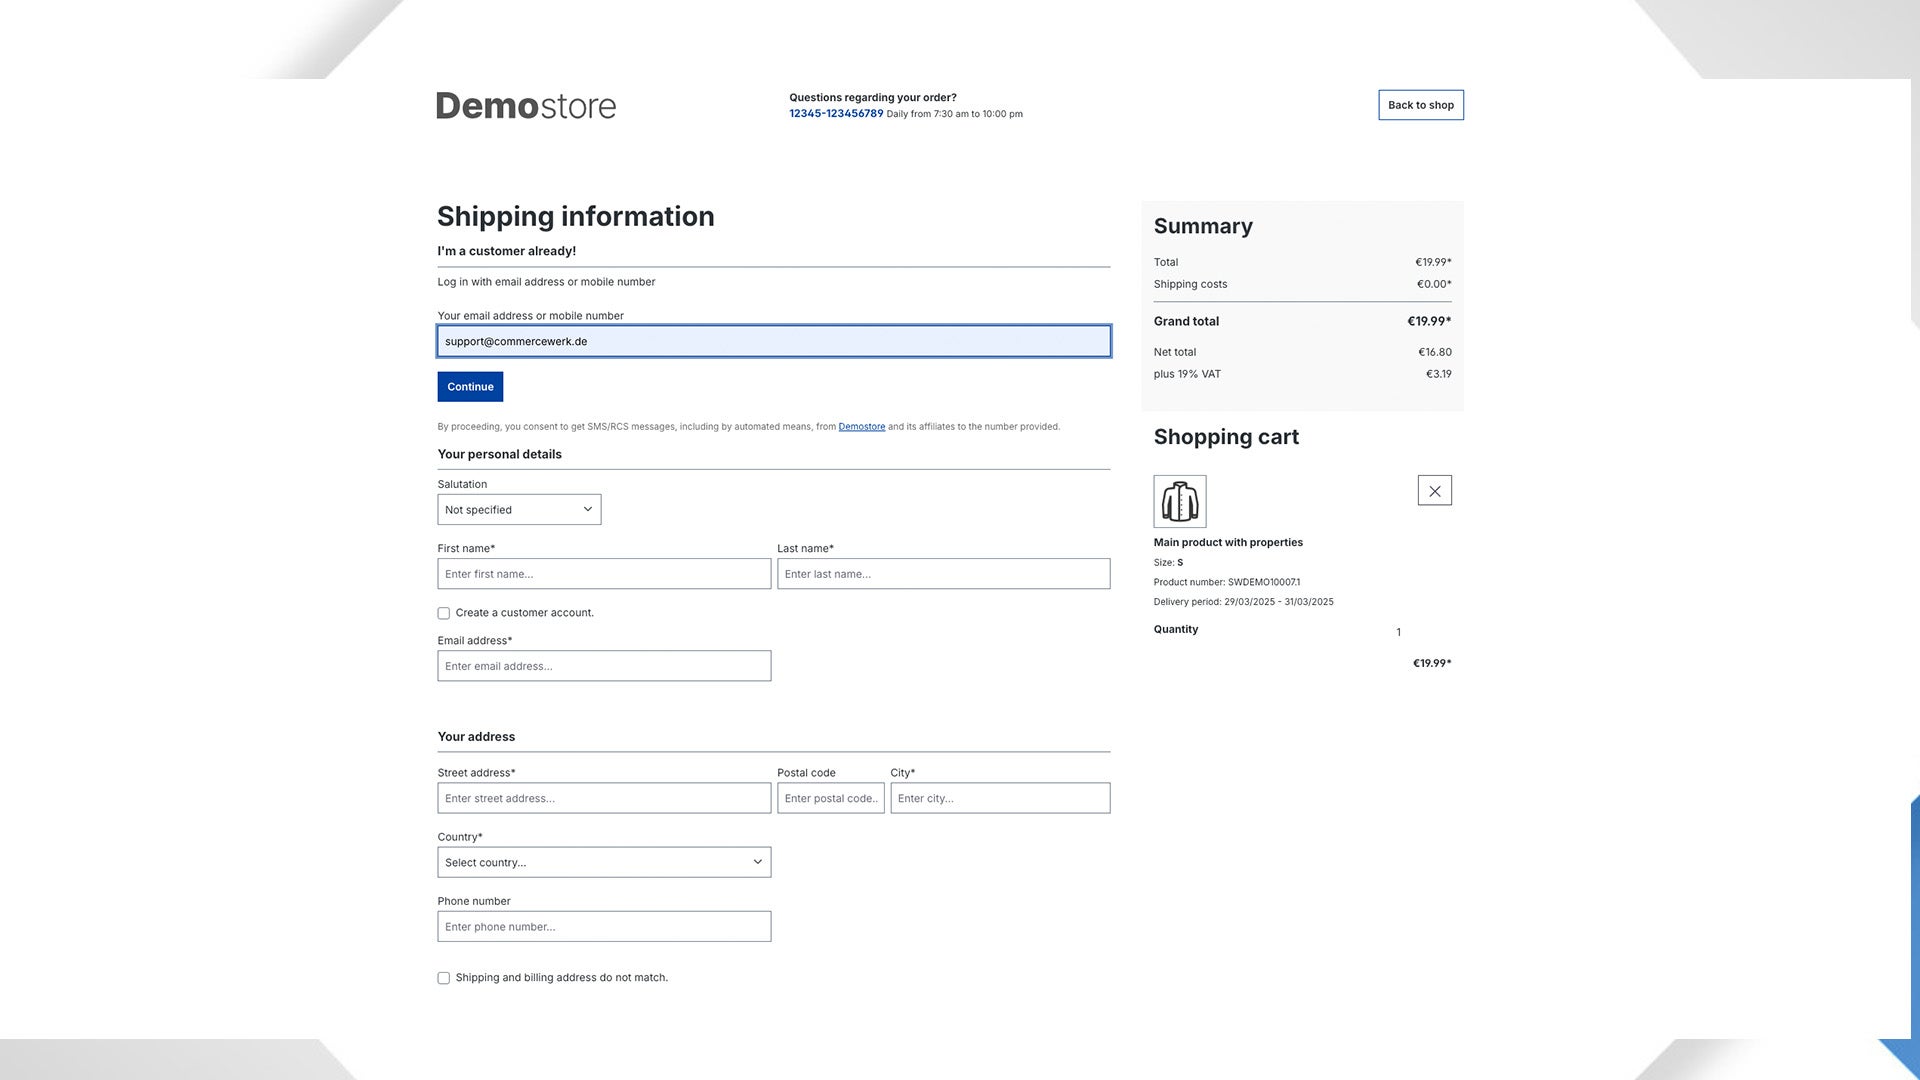Open the jacket product thumbnail
The image size is (1920, 1080).
click(1180, 501)
